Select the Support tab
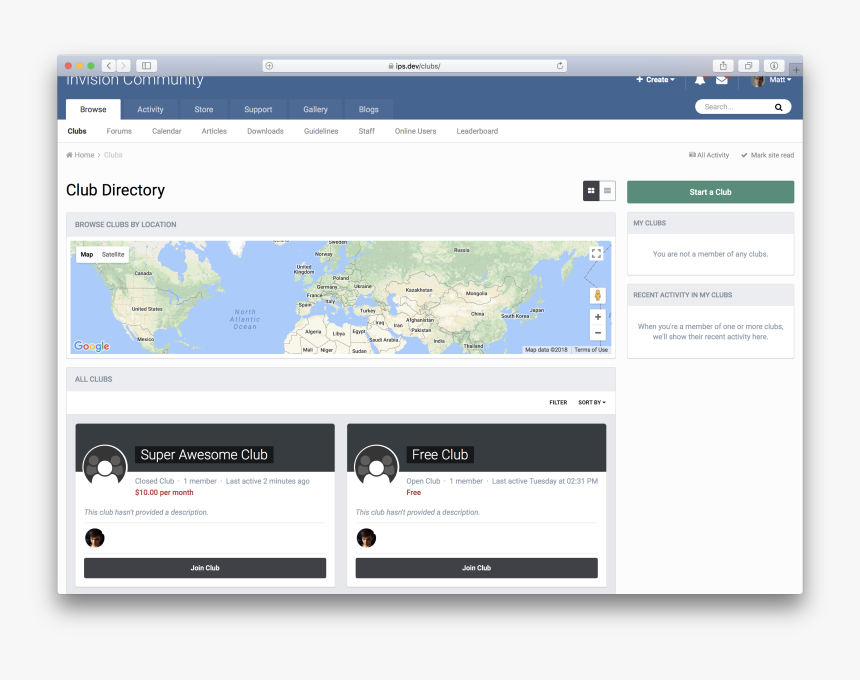 [x=258, y=109]
